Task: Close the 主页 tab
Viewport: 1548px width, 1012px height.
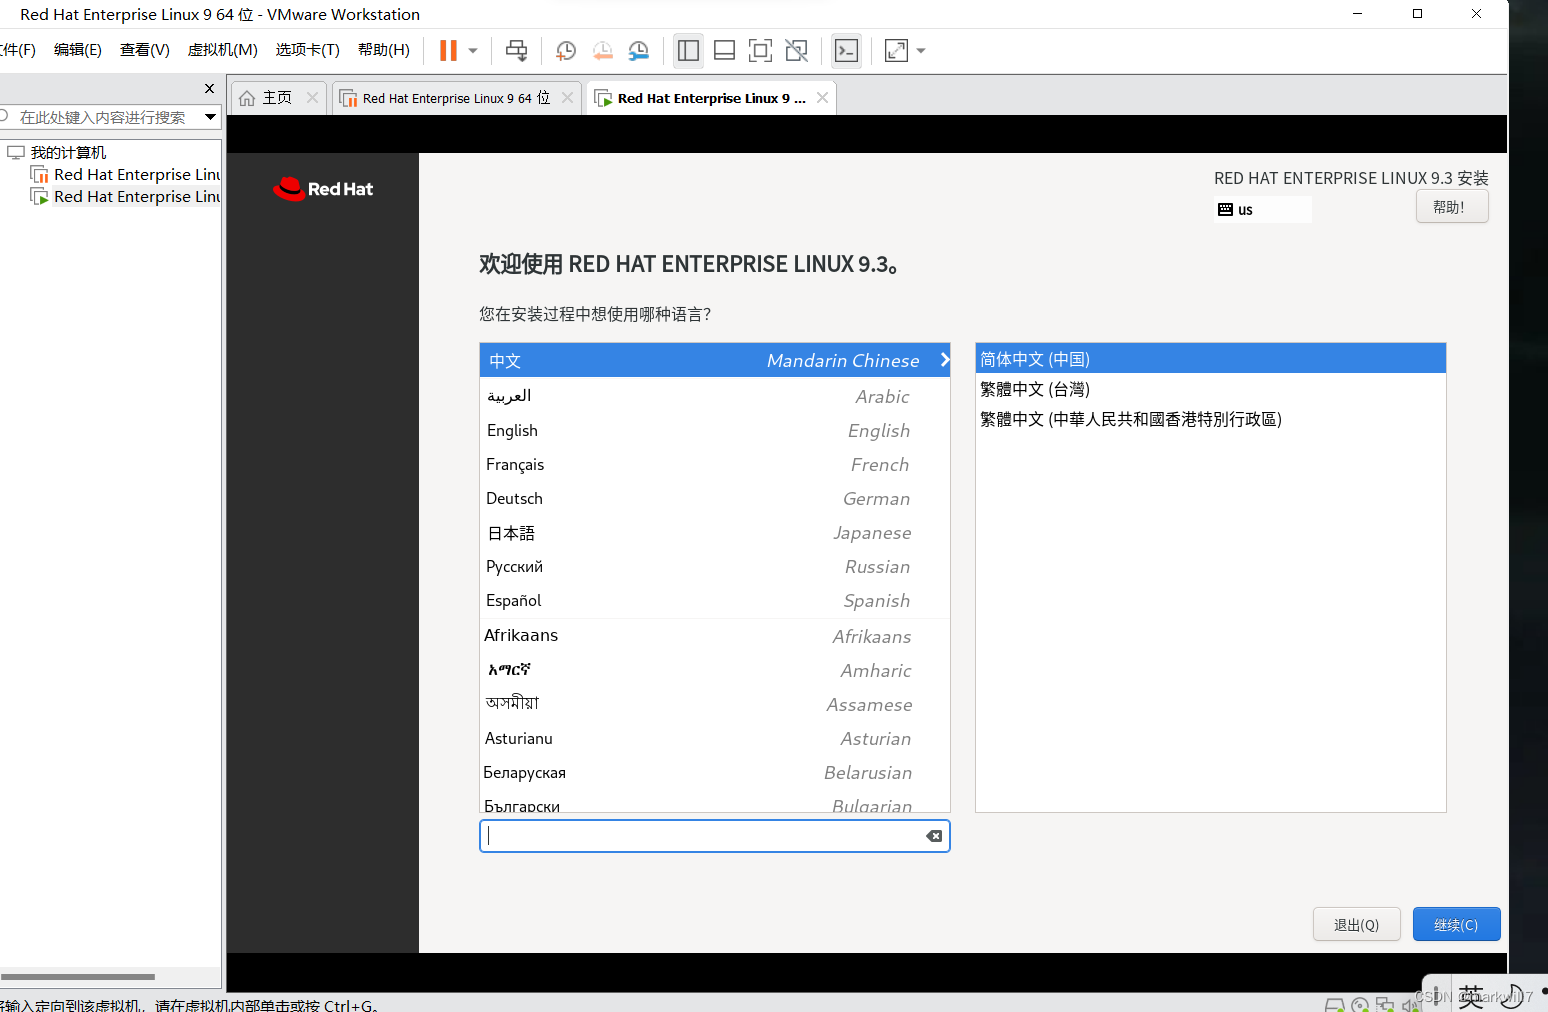Action: point(312,98)
